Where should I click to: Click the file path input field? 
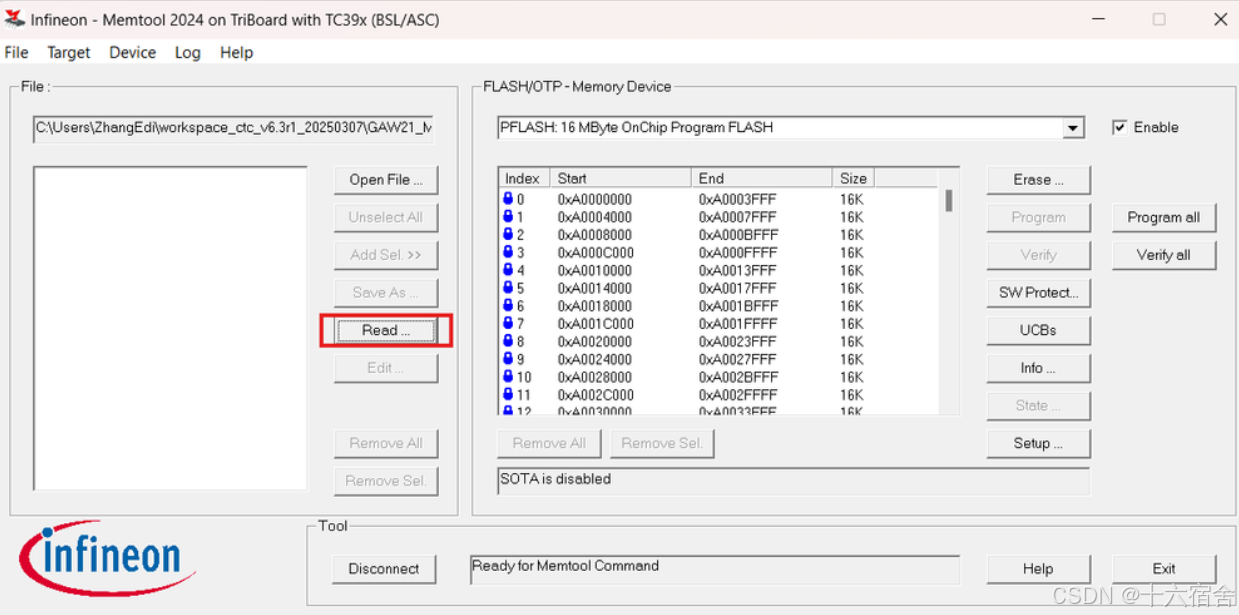click(x=234, y=128)
